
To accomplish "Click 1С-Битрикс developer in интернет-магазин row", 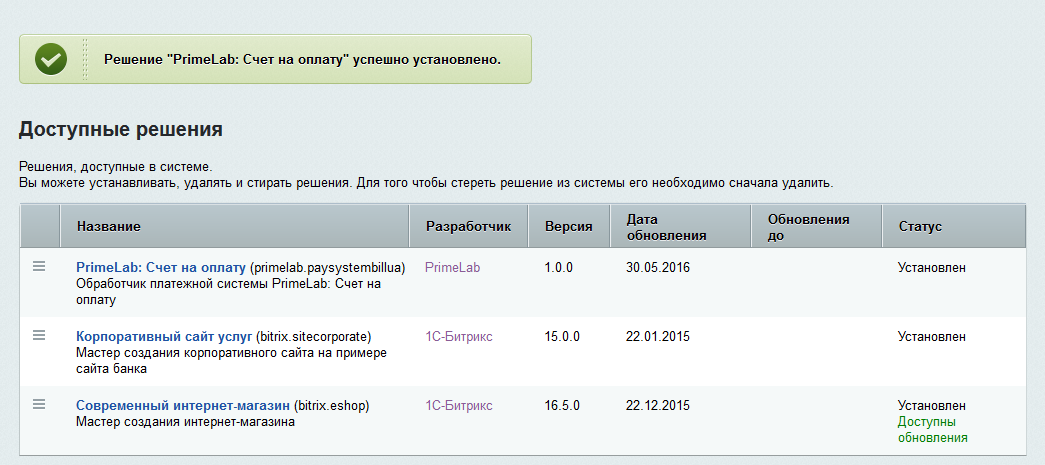I will pos(459,406).
